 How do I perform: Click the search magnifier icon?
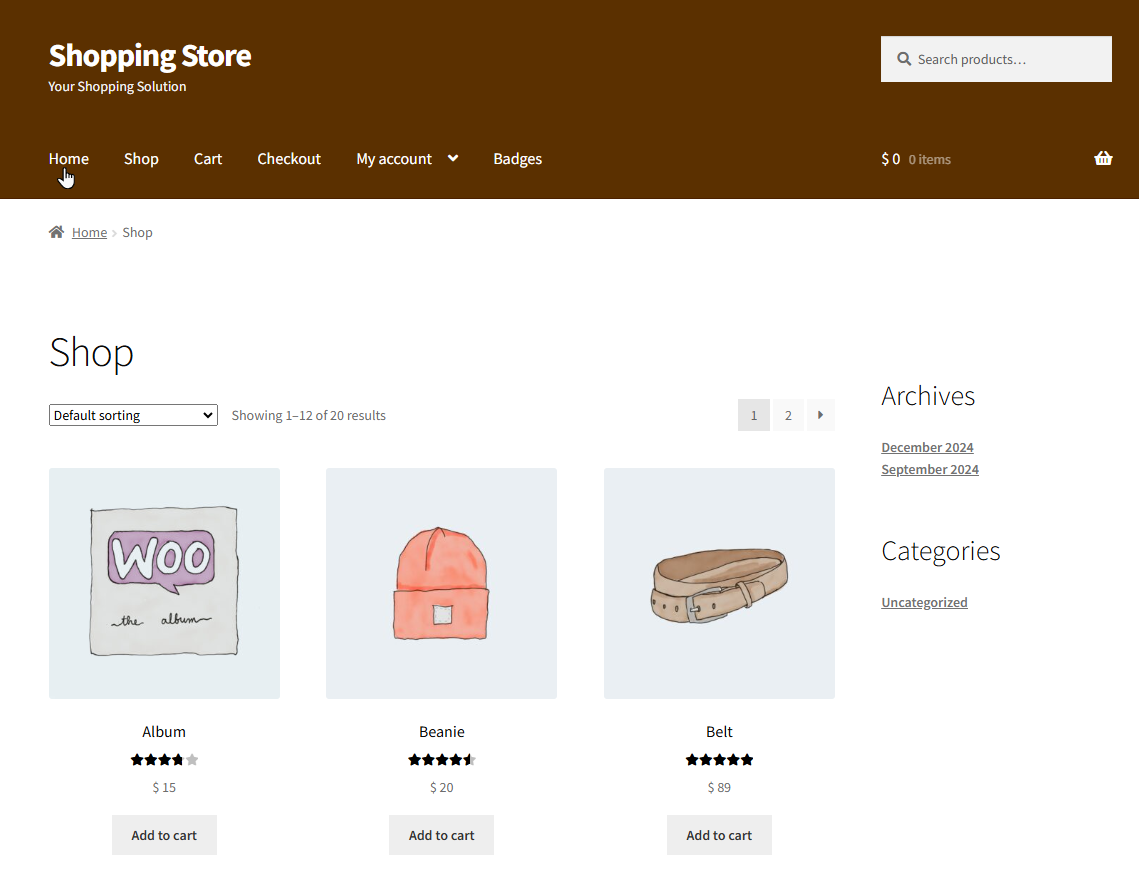pyautogui.click(x=904, y=59)
